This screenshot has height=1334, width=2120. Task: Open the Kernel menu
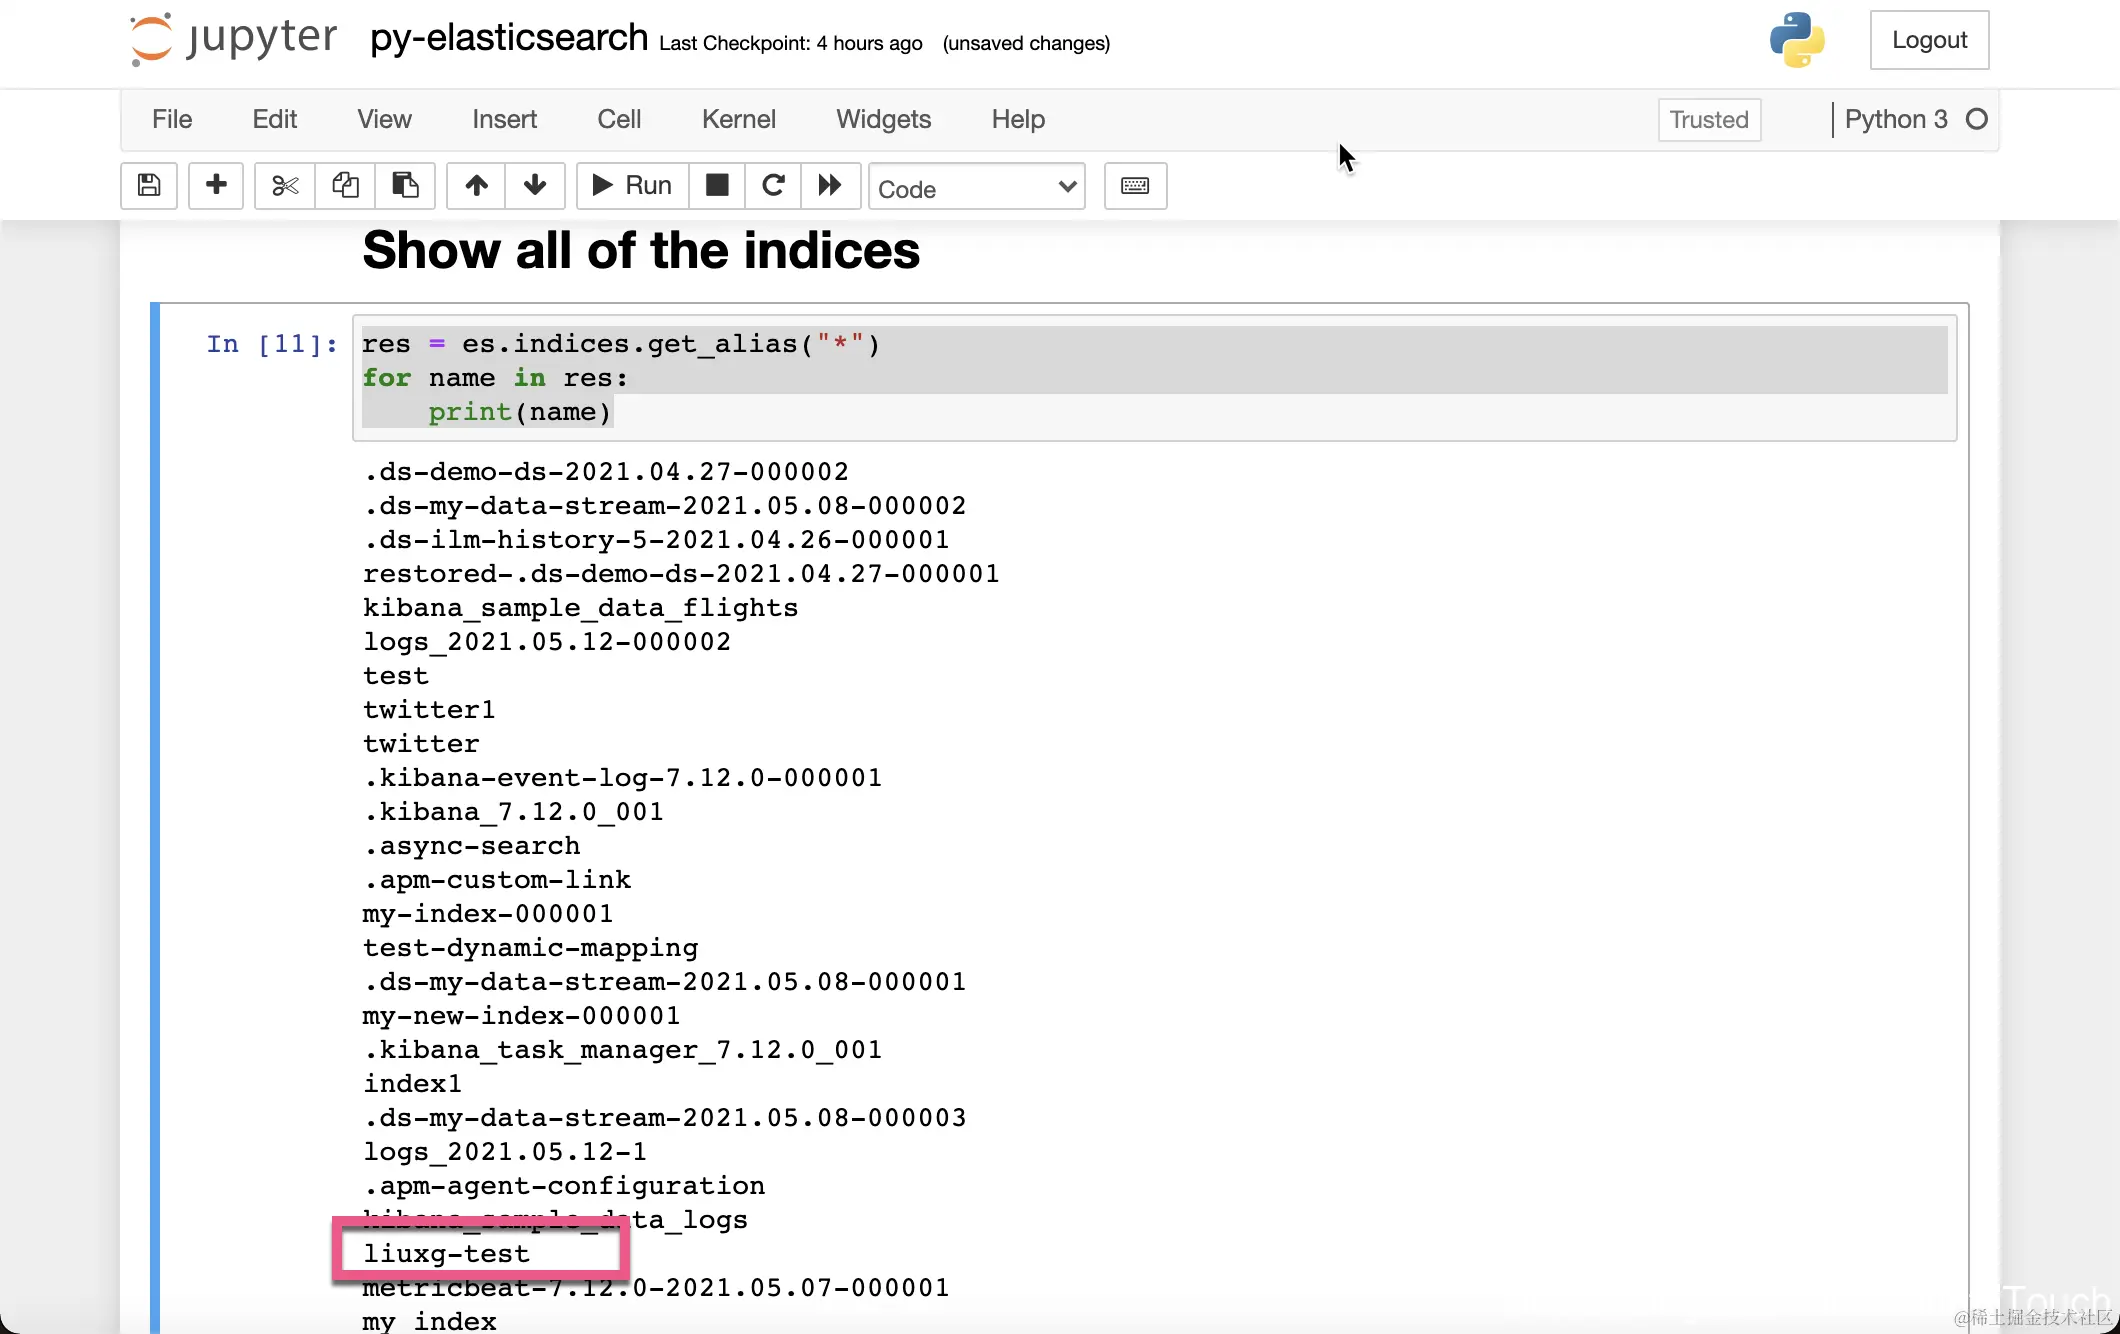click(x=738, y=119)
